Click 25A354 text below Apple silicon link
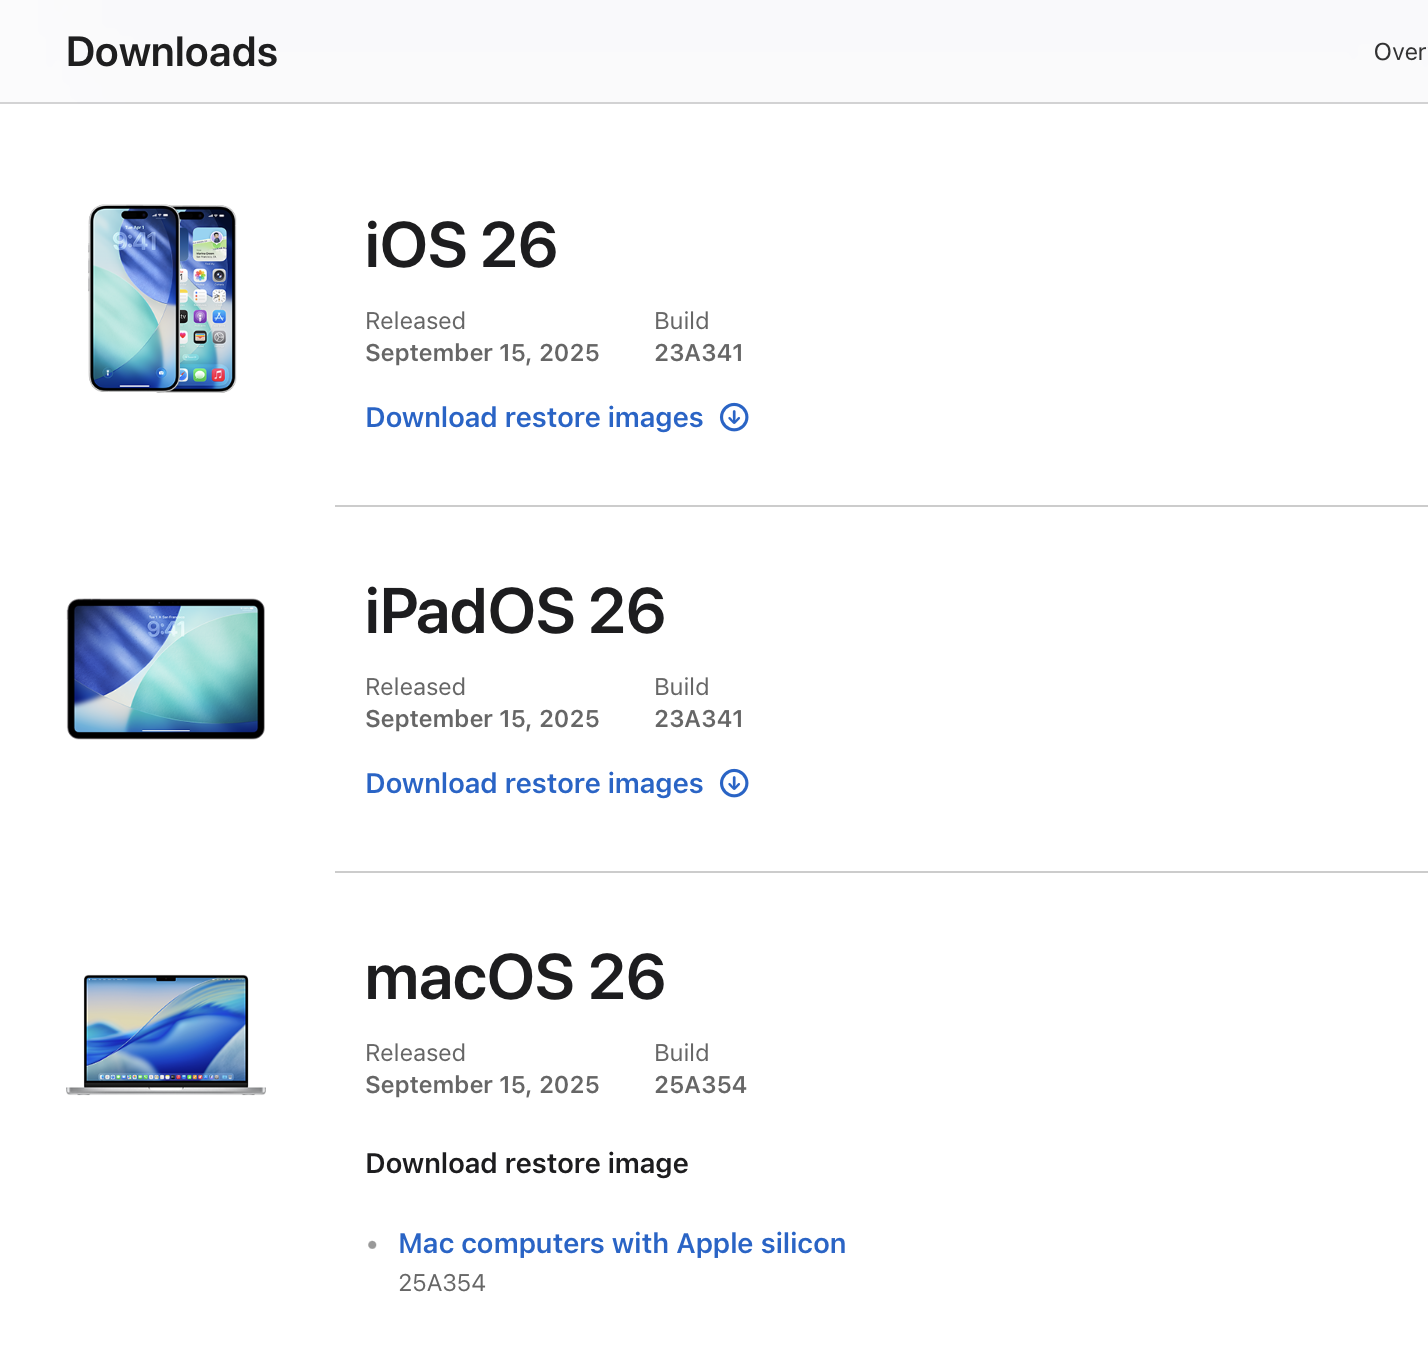This screenshot has width=1428, height=1354. 442,1283
